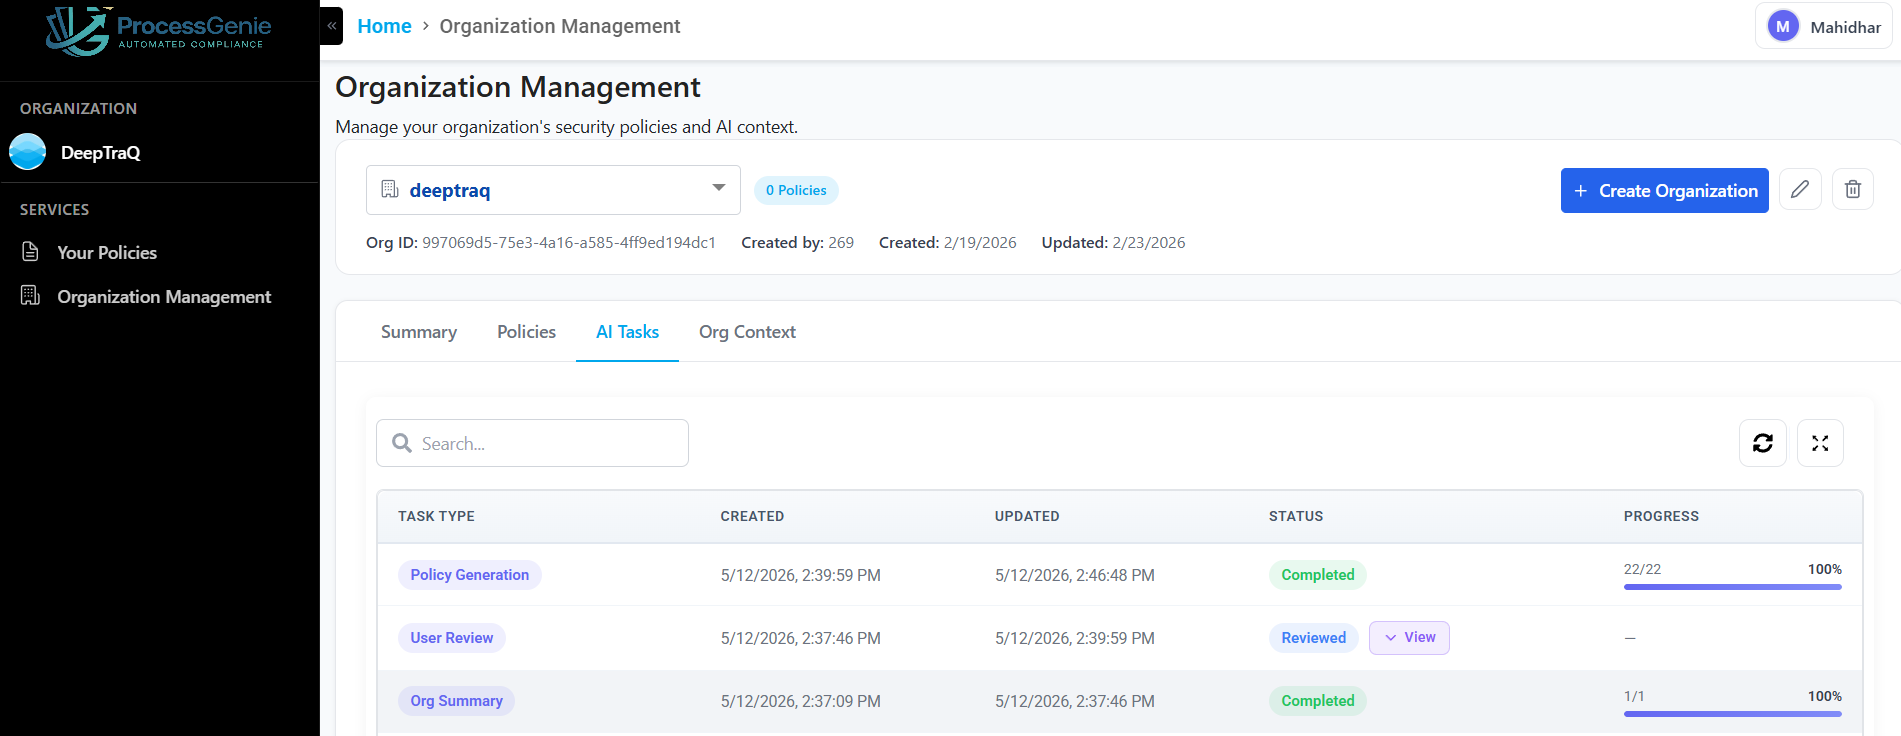
Task: Click the DeepTraQ organization avatar
Action: (x=28, y=152)
